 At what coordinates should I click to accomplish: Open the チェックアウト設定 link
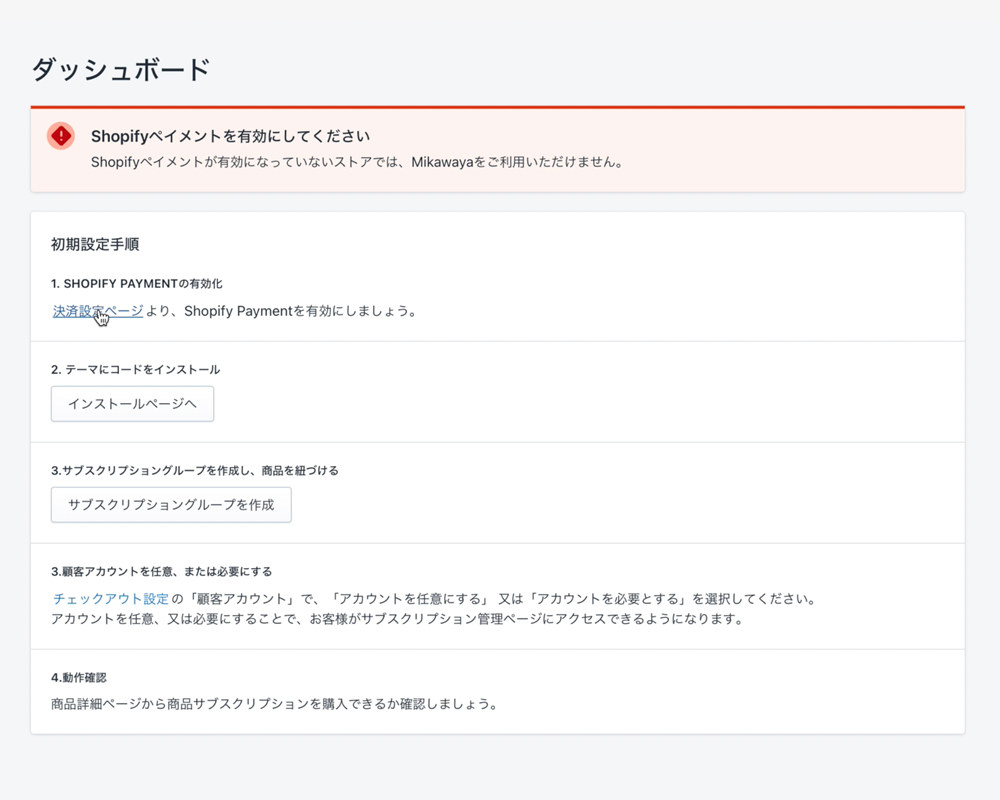click(x=110, y=598)
